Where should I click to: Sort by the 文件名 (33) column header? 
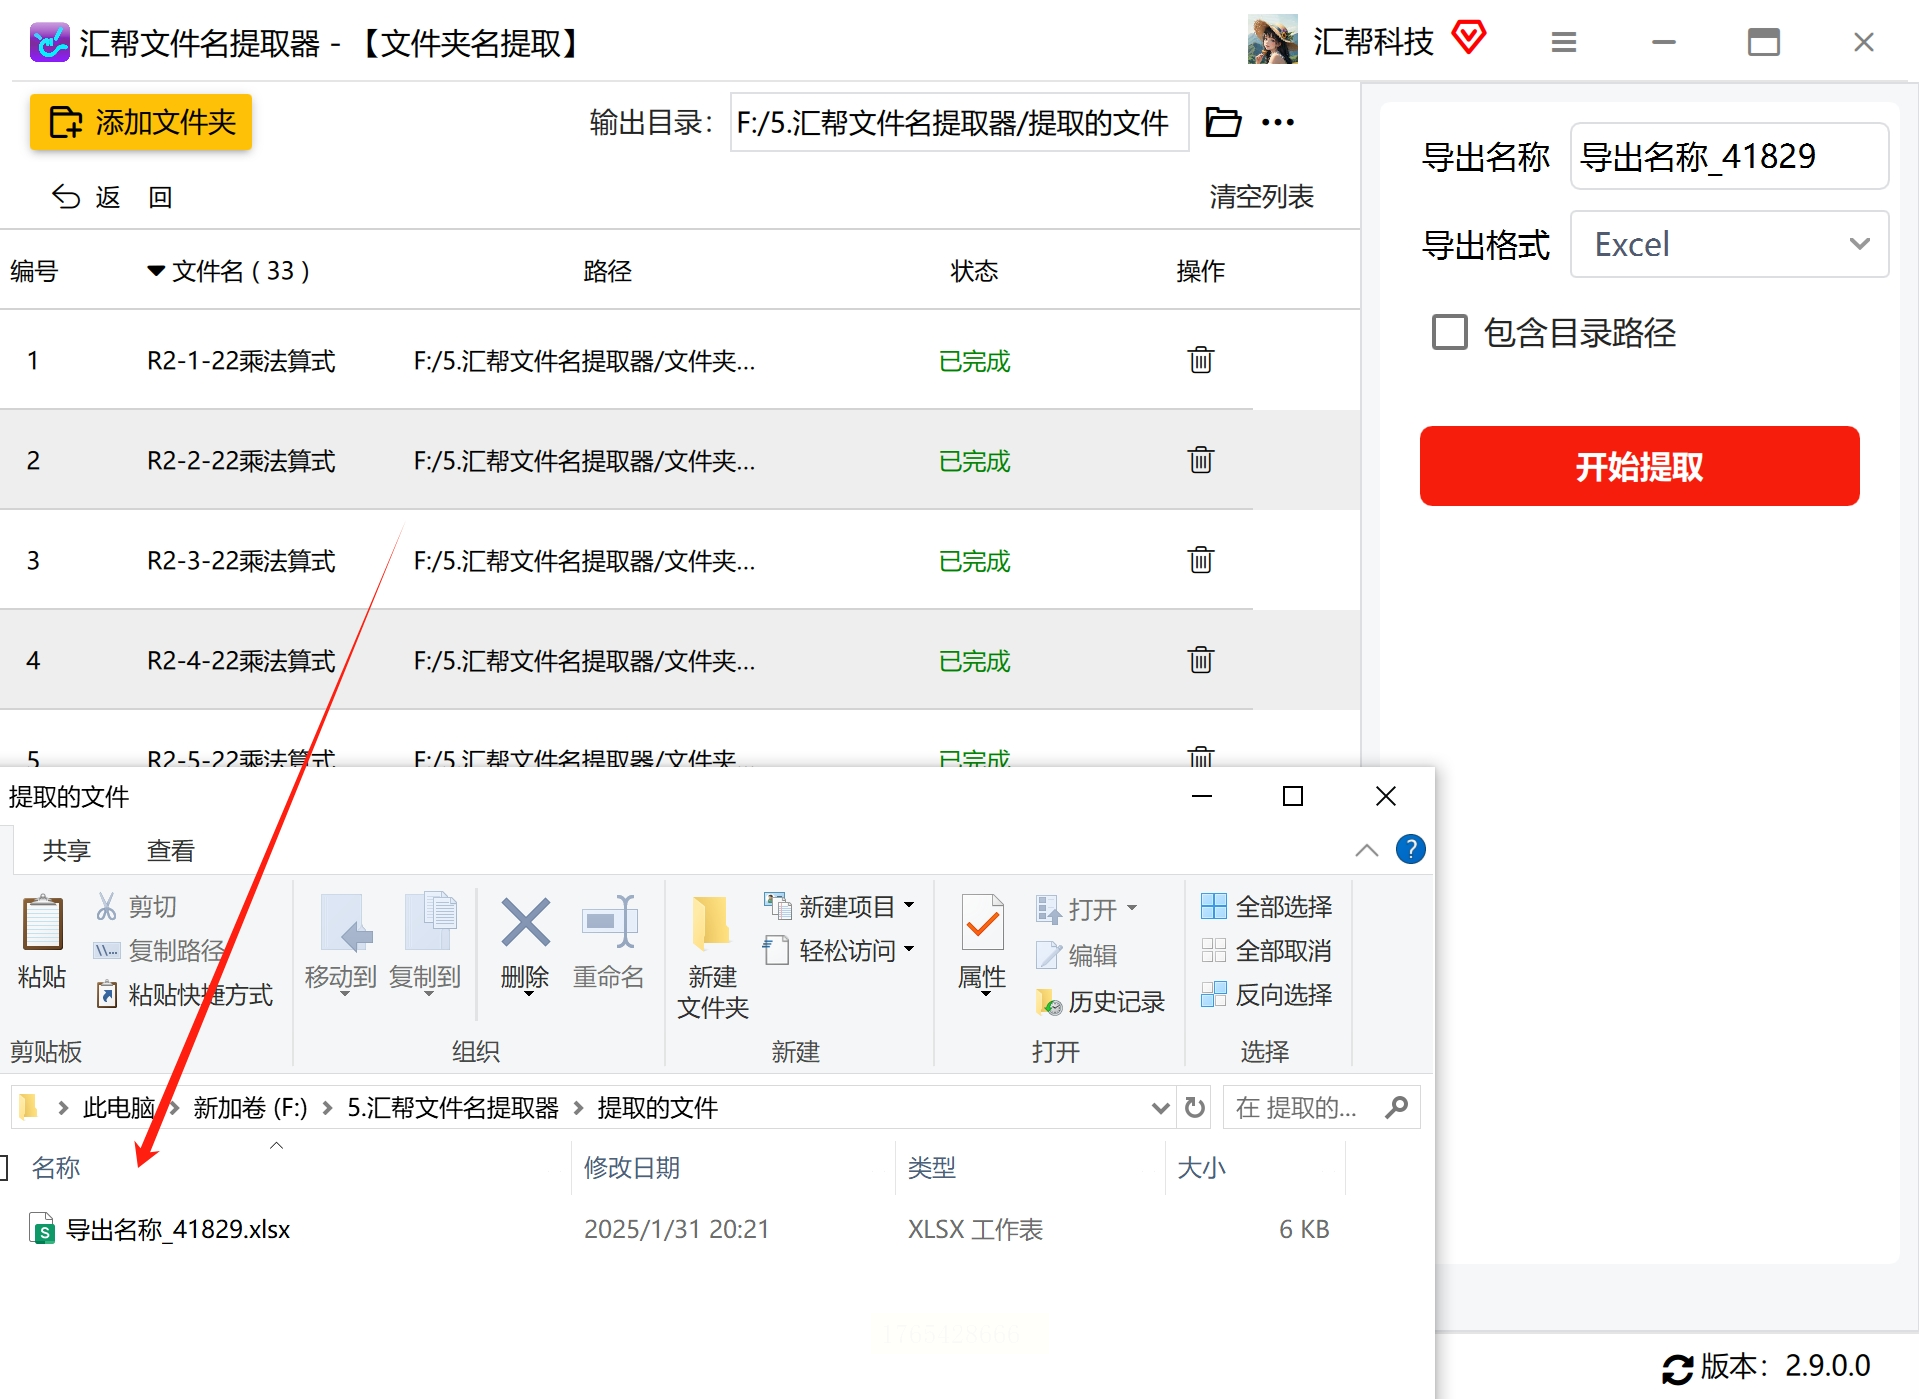[229, 271]
